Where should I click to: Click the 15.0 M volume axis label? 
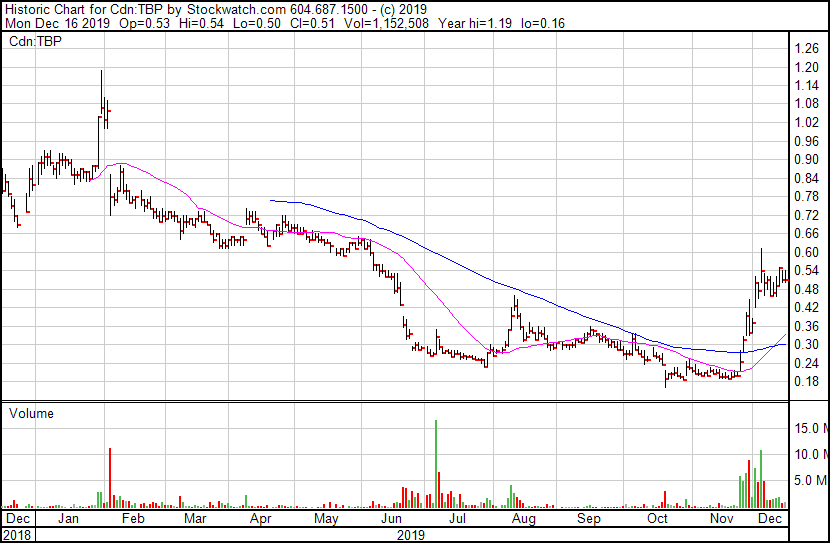pos(810,428)
